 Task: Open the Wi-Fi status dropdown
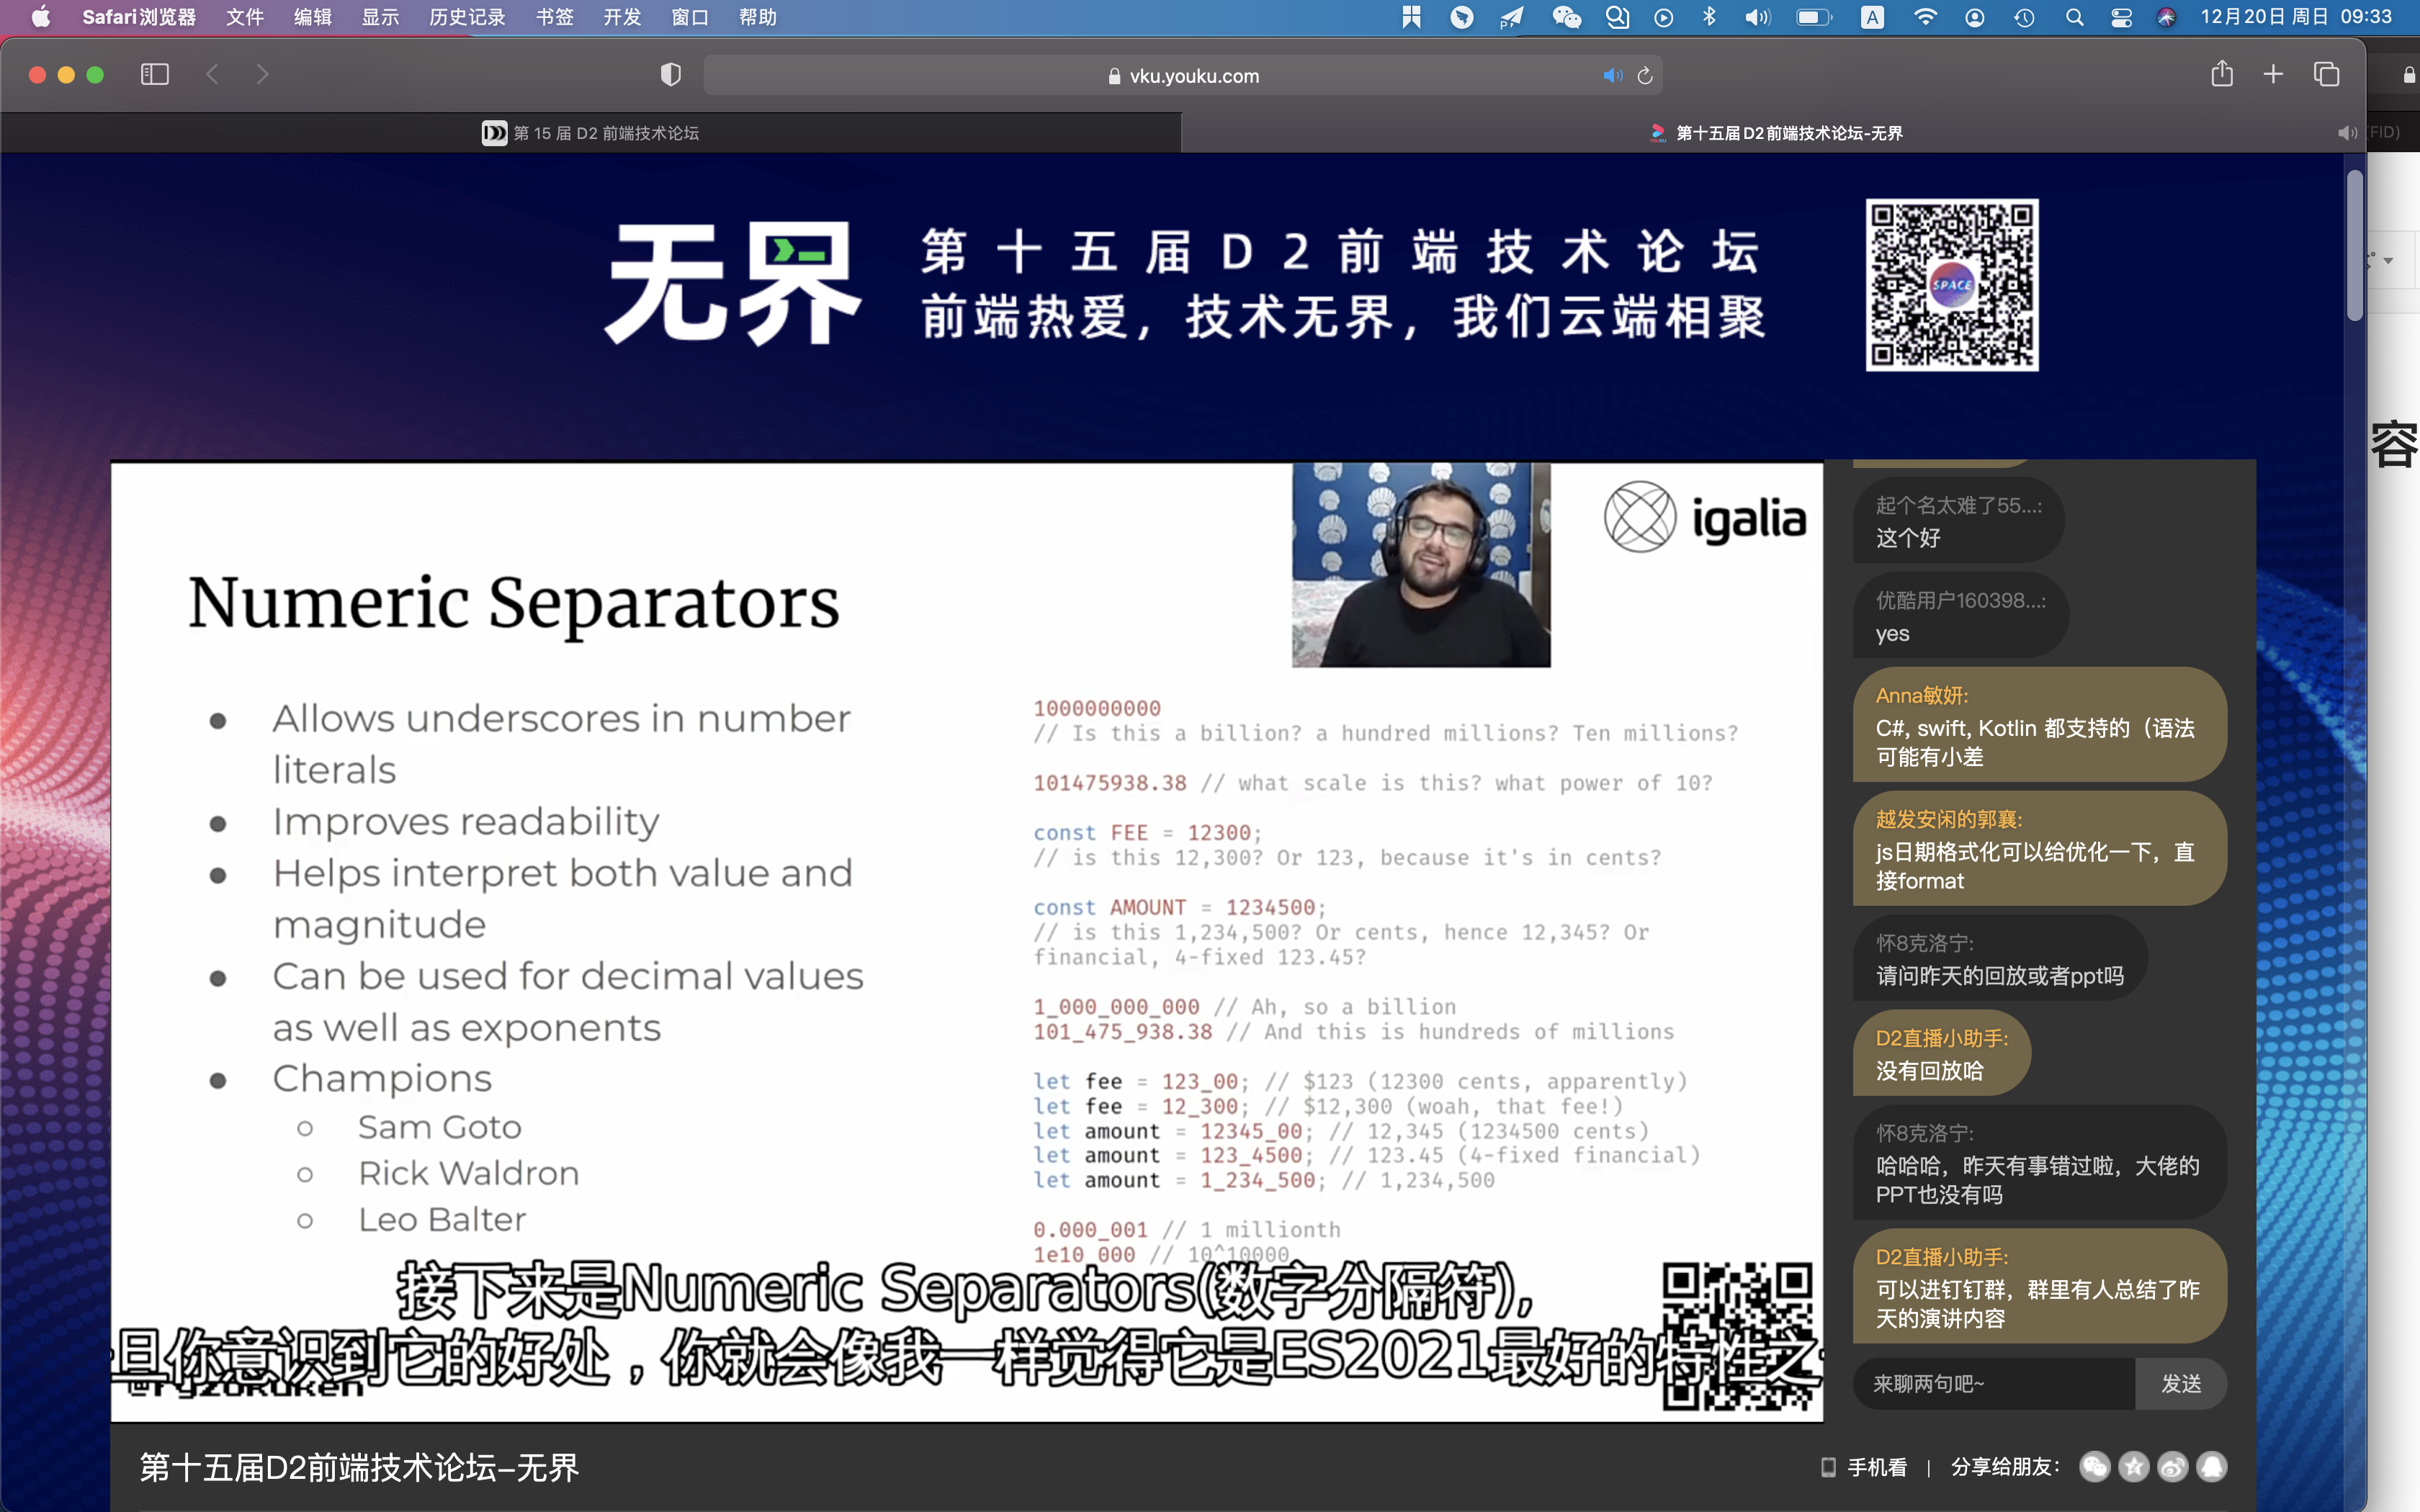[1924, 17]
